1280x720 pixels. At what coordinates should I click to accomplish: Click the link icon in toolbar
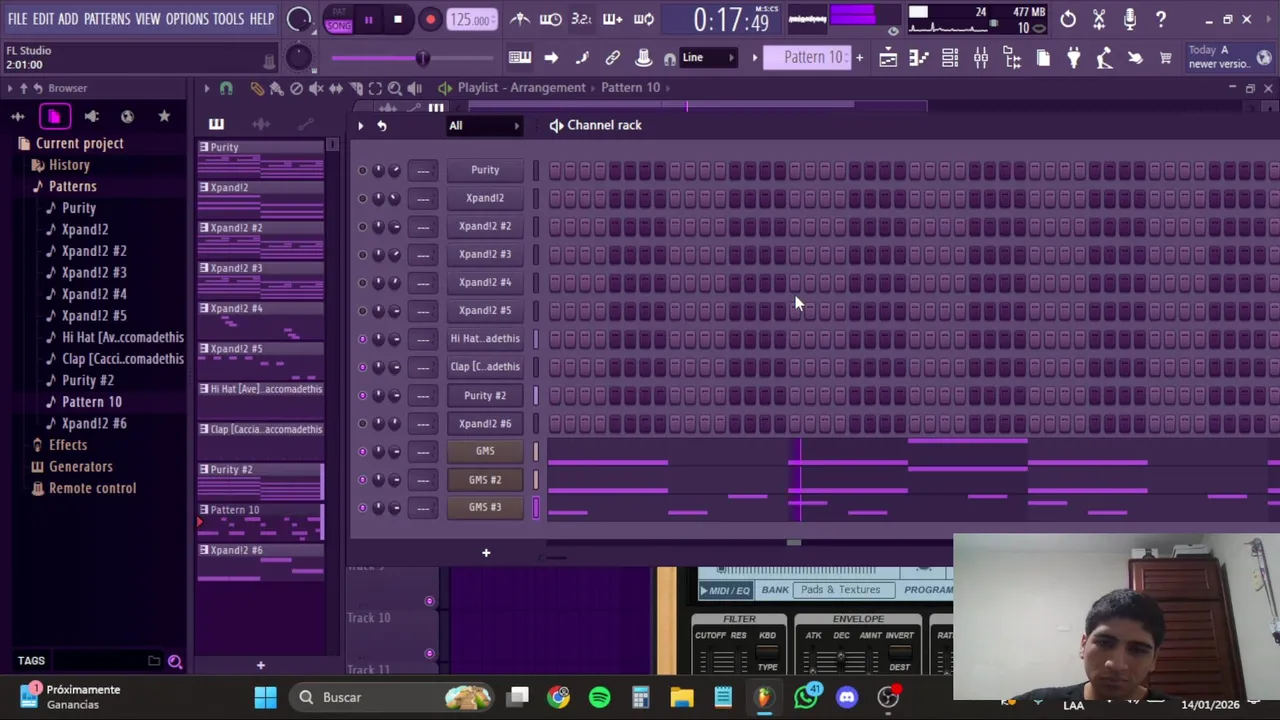point(613,58)
